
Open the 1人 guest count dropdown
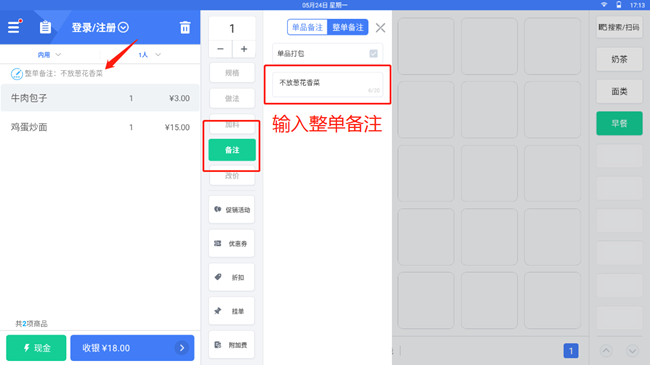pos(149,55)
